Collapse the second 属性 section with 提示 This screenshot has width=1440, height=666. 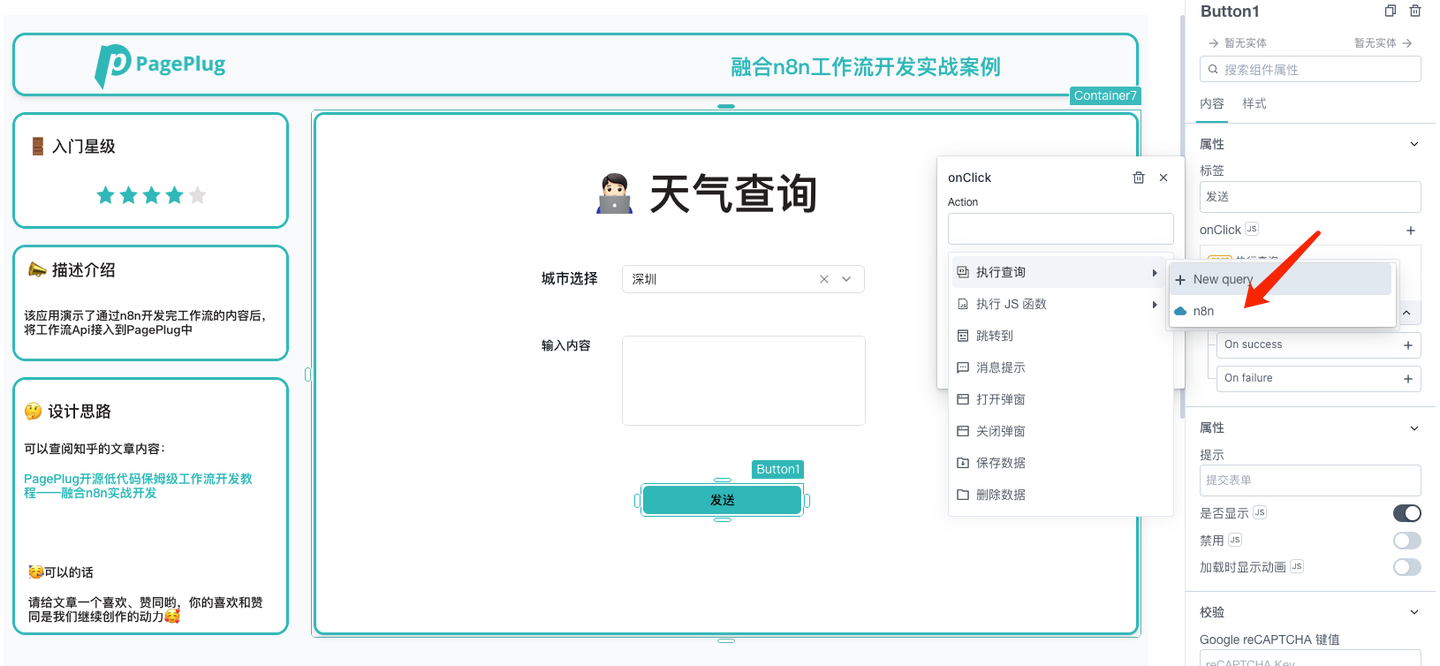click(1414, 428)
